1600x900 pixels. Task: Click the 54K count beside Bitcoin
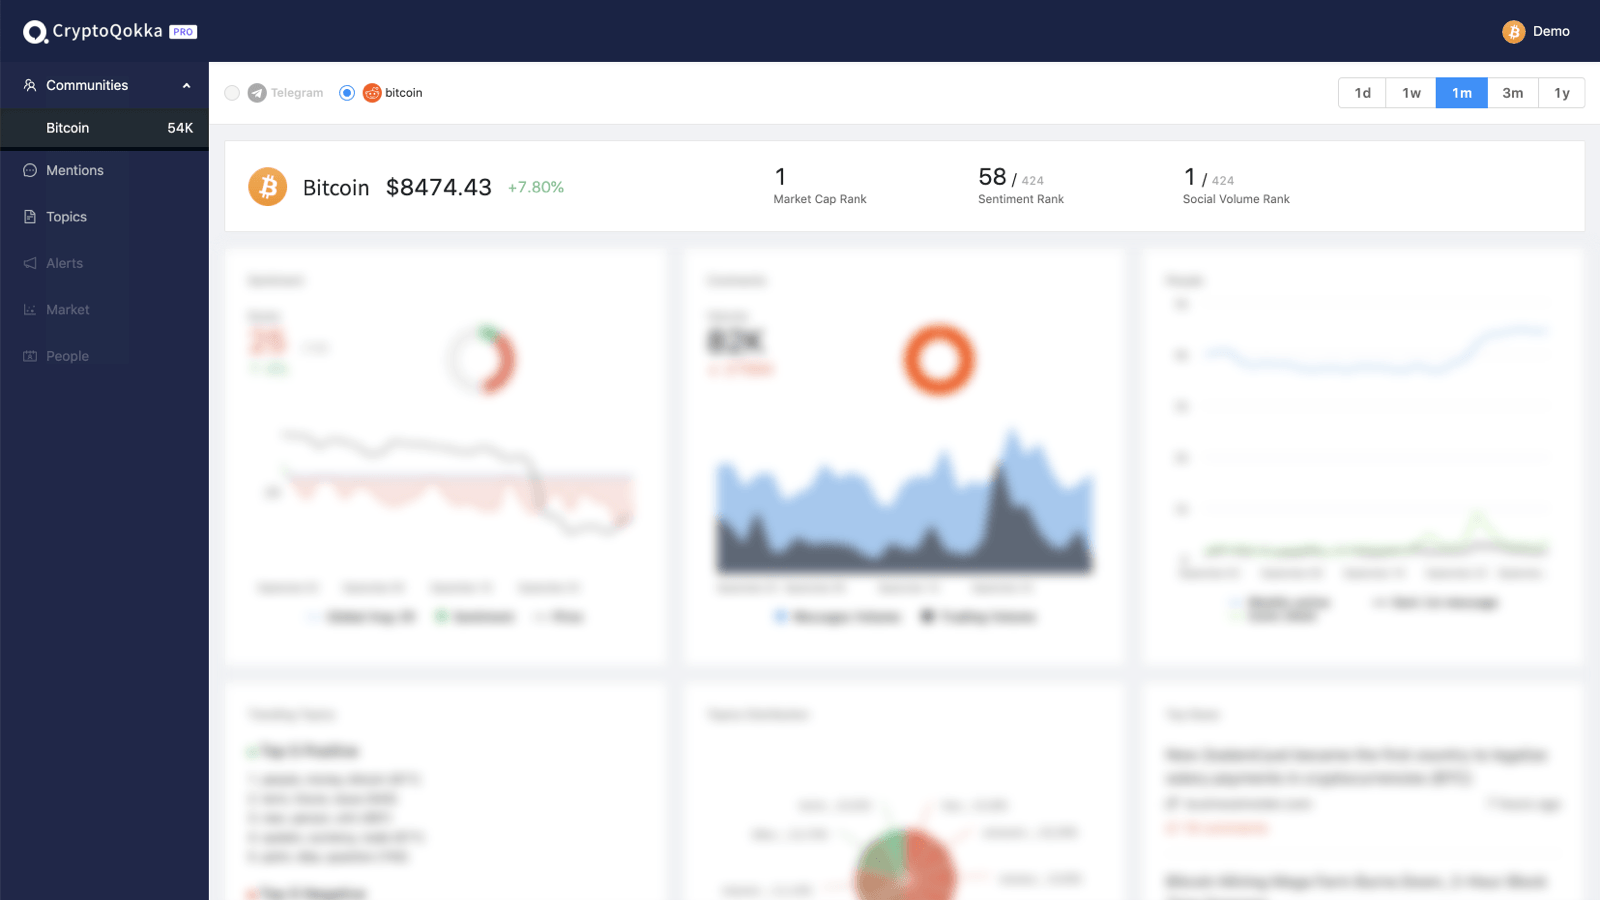click(180, 128)
